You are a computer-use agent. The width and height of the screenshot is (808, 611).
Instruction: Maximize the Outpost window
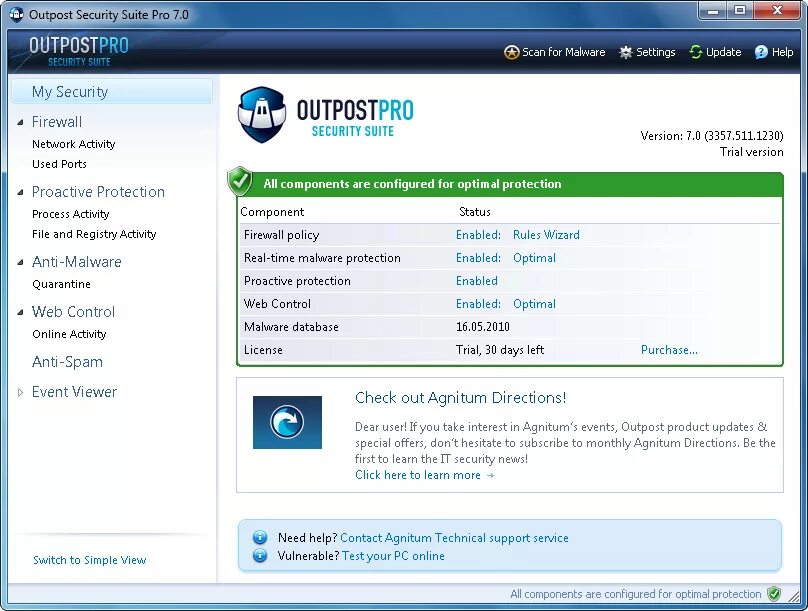point(740,11)
